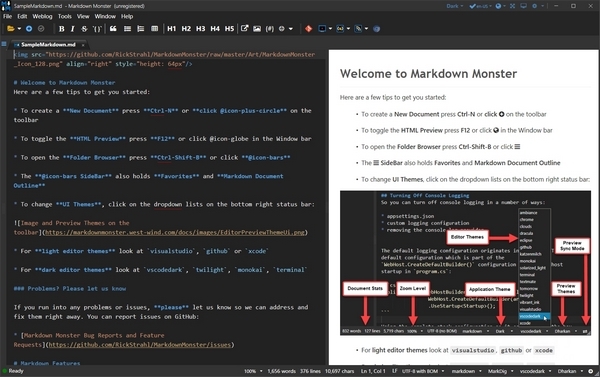Open the settings gear in the title bar
Viewport: 600px width, 377px height.
pyautogui.click(x=535, y=6)
